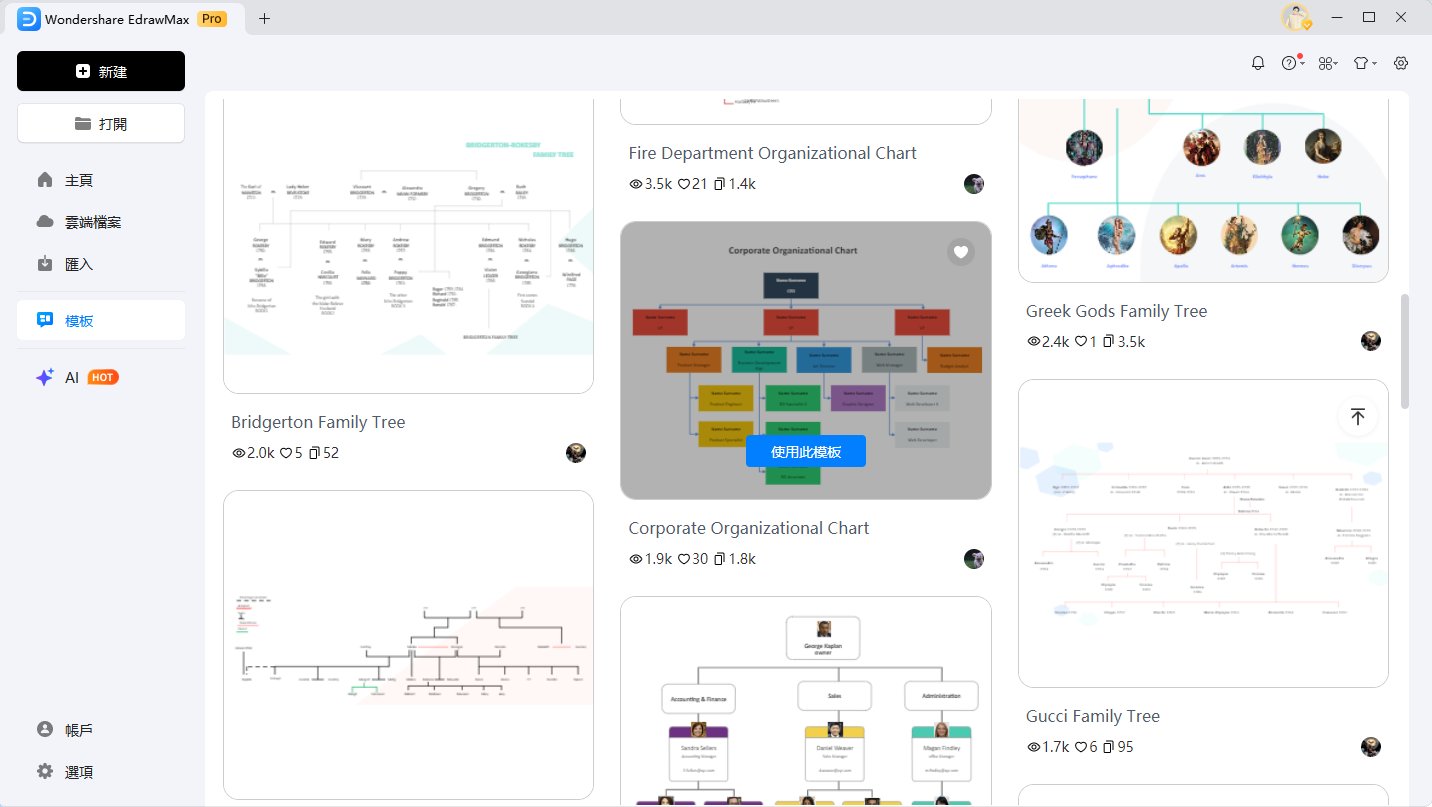Open 雲端檔案 in the sidebar
This screenshot has width=1432, height=807.
[93, 222]
